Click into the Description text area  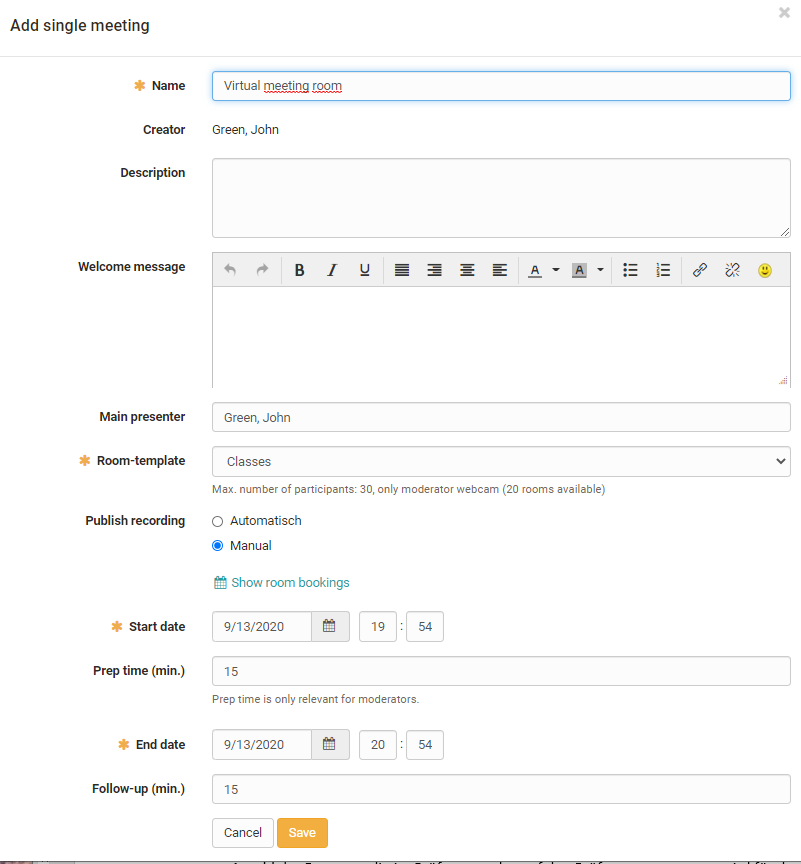coord(501,198)
